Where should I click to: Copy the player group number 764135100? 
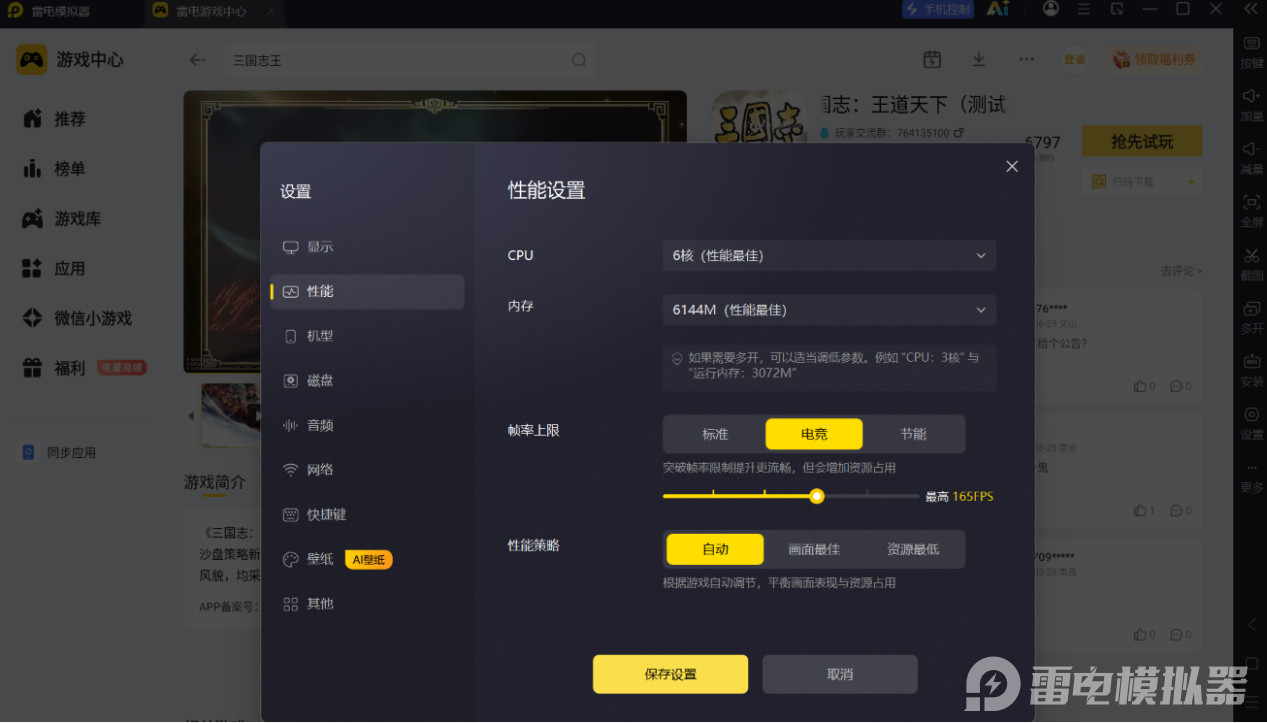coord(959,132)
